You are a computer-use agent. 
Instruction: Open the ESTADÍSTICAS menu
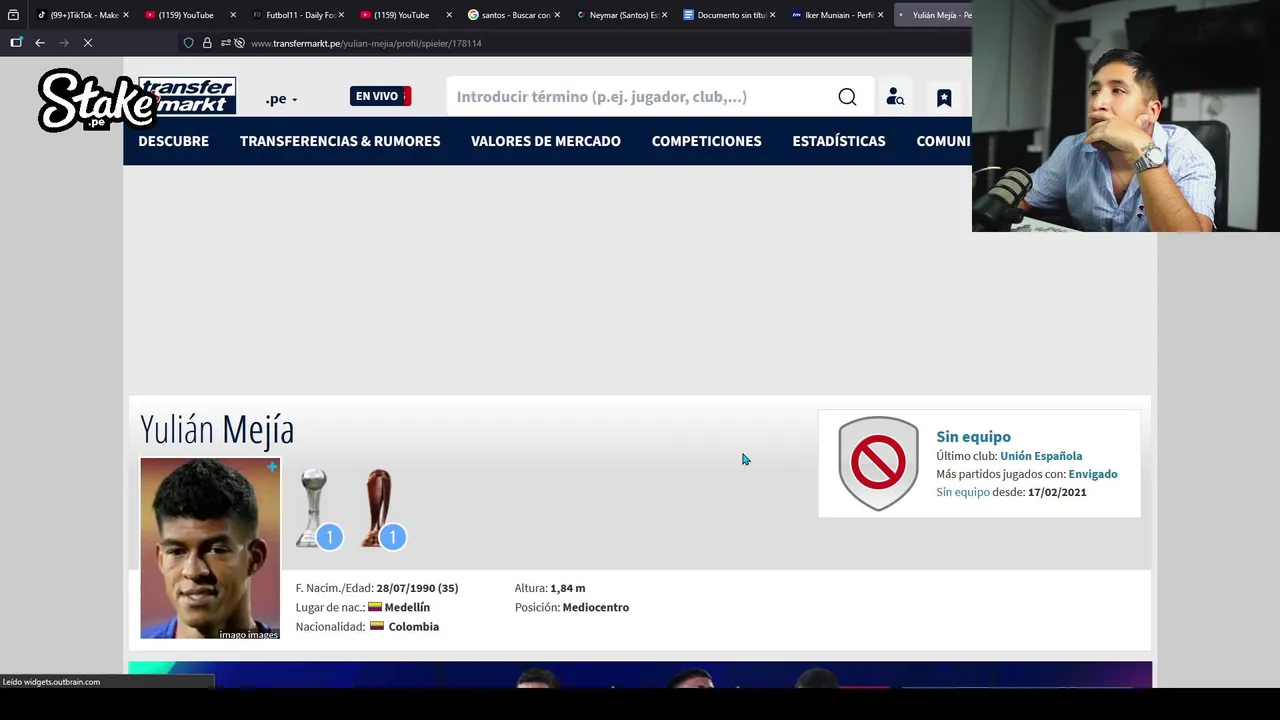click(839, 141)
